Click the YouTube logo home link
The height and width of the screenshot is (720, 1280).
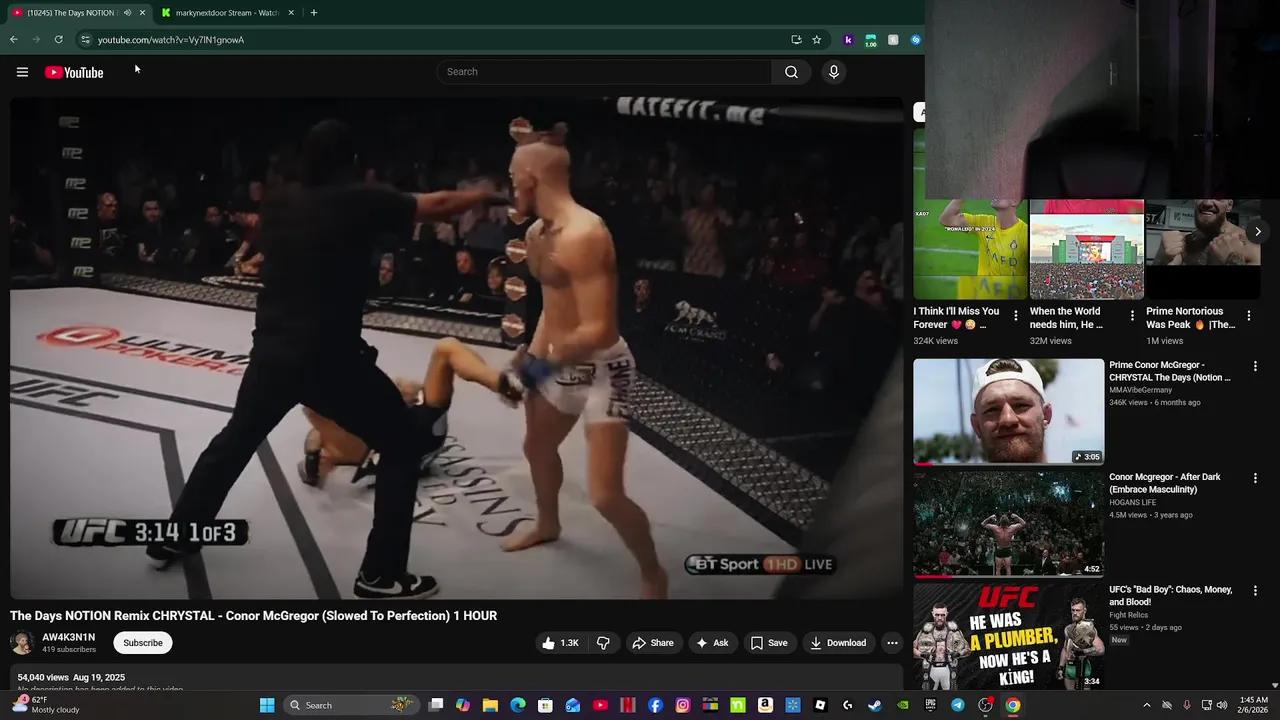pyautogui.click(x=74, y=72)
